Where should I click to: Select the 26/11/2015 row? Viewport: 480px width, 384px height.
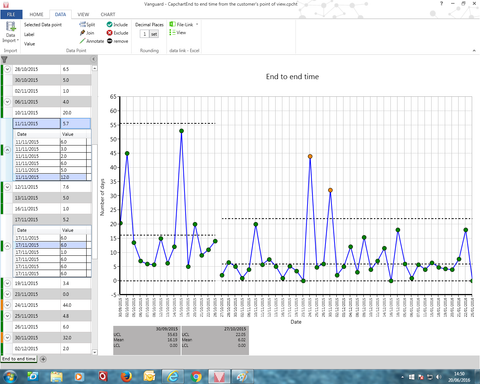[52, 327]
